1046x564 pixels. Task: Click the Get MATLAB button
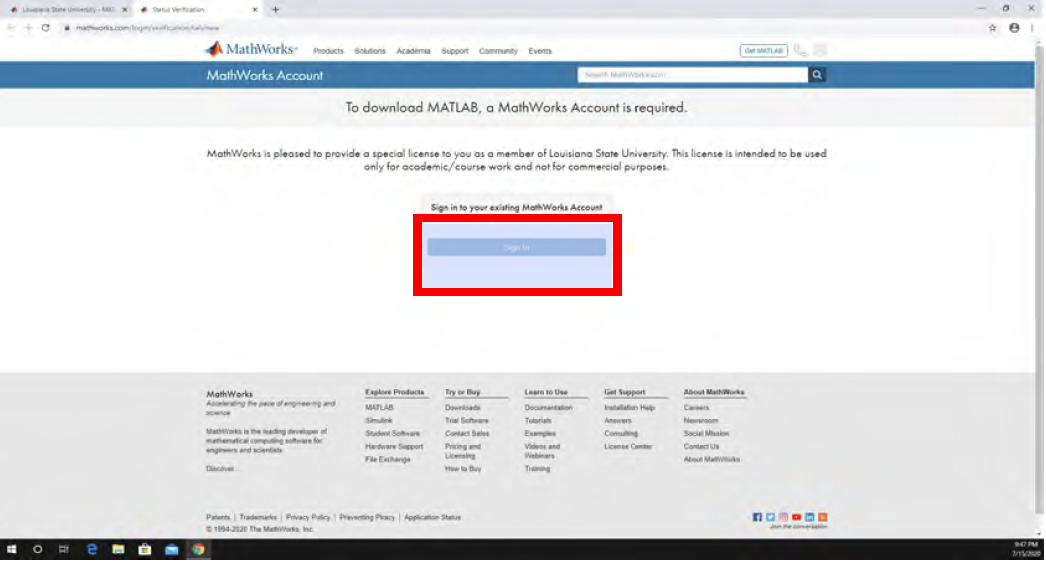pos(763,51)
